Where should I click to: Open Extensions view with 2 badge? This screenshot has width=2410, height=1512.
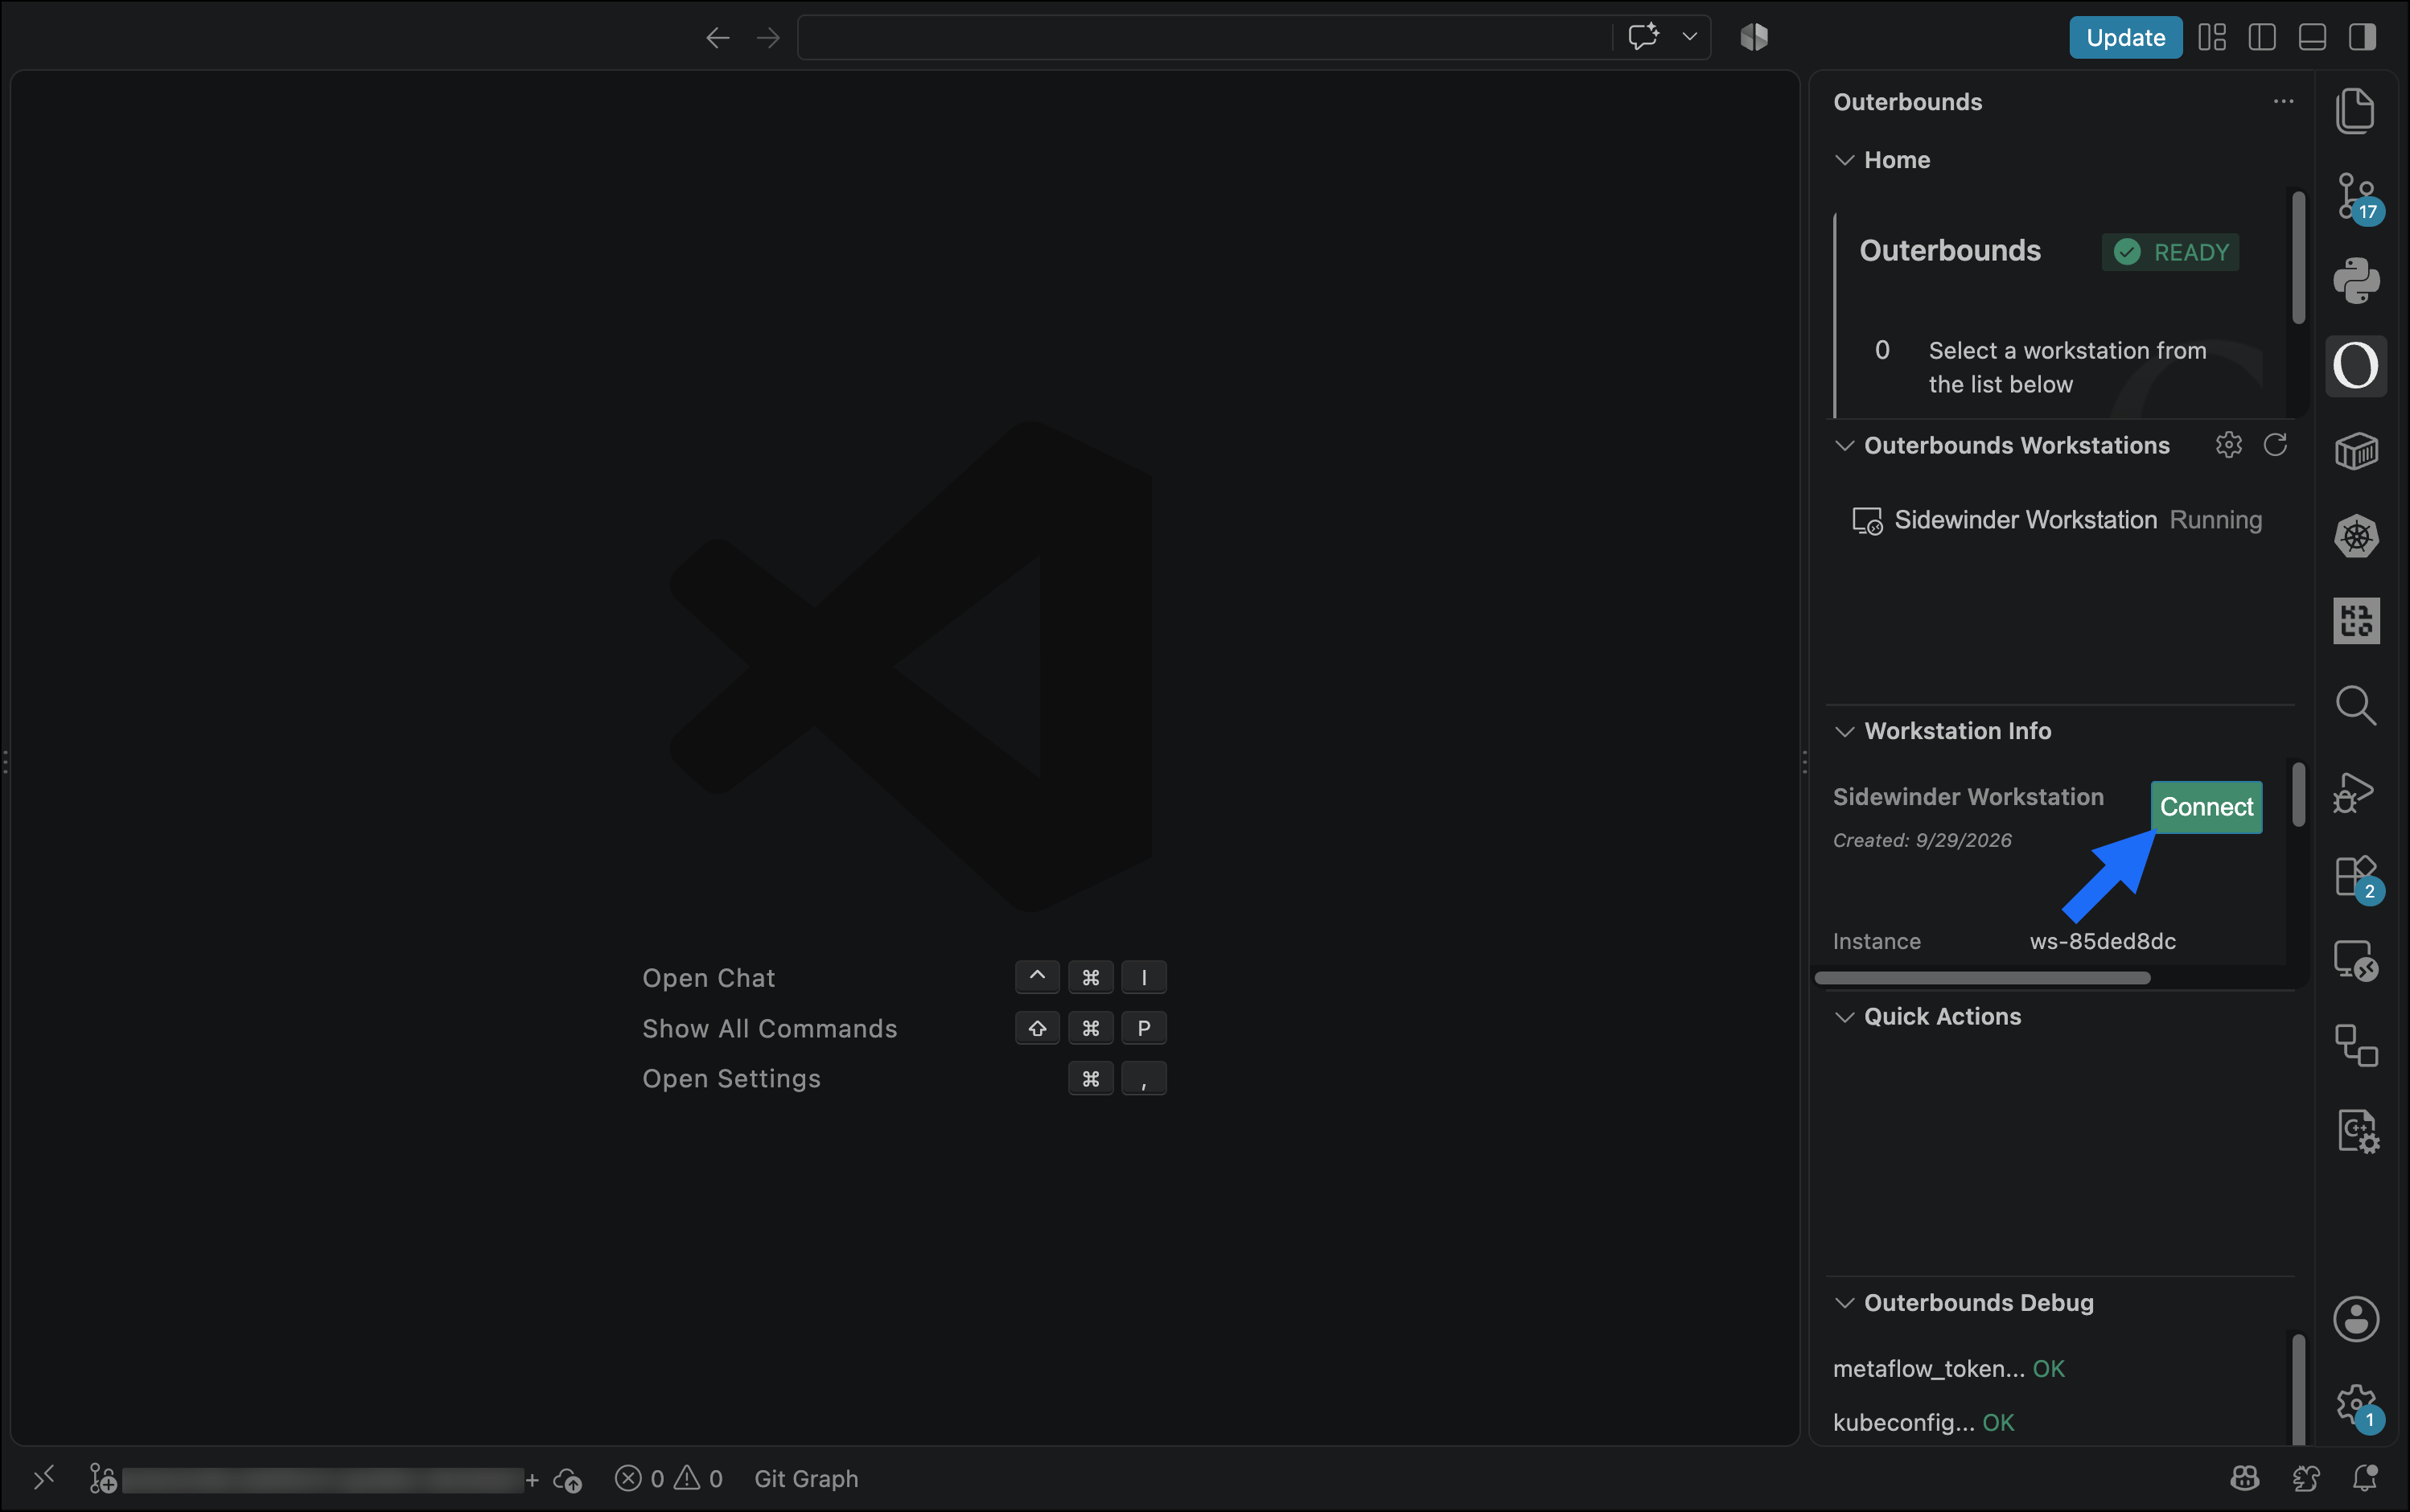2357,878
